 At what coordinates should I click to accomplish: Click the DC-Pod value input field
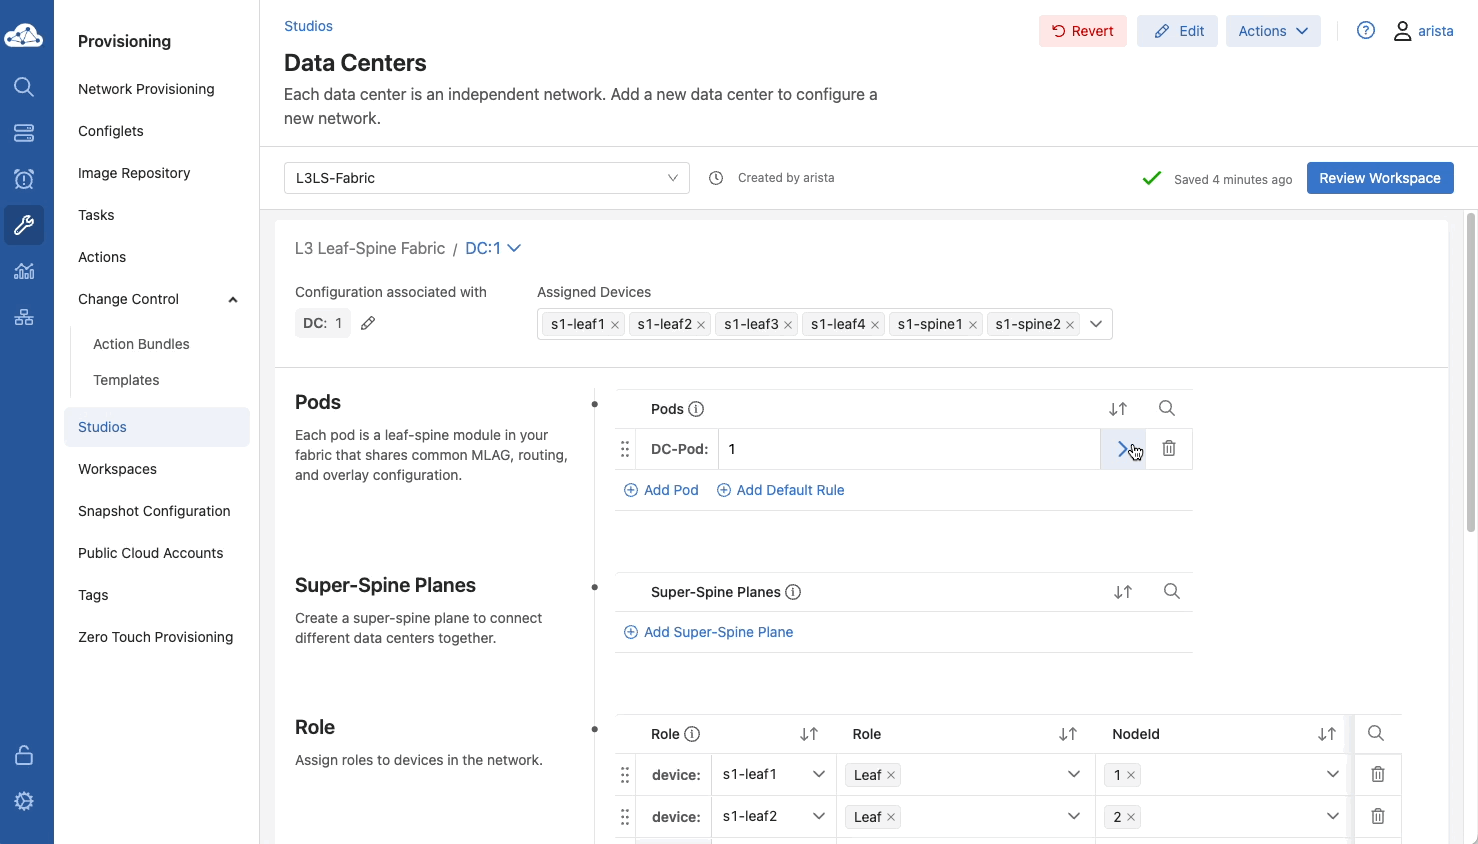[908, 449]
